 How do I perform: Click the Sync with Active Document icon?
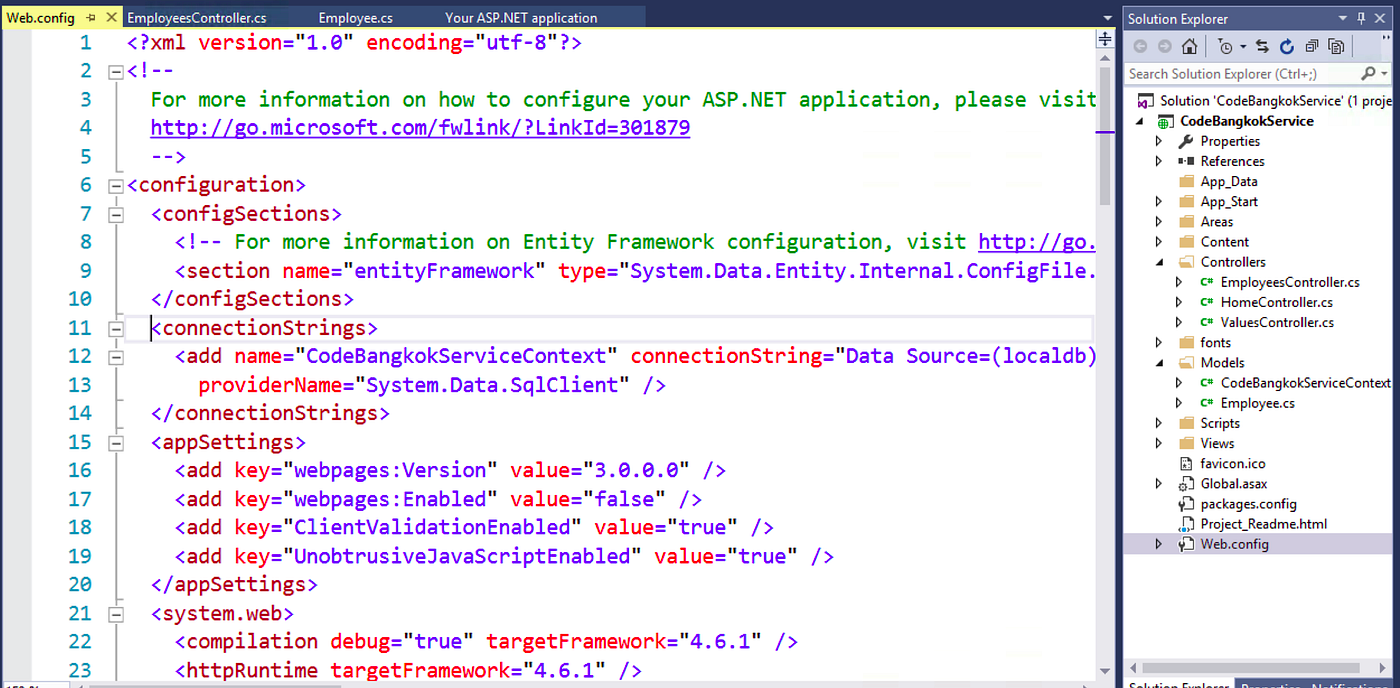coord(1263,46)
